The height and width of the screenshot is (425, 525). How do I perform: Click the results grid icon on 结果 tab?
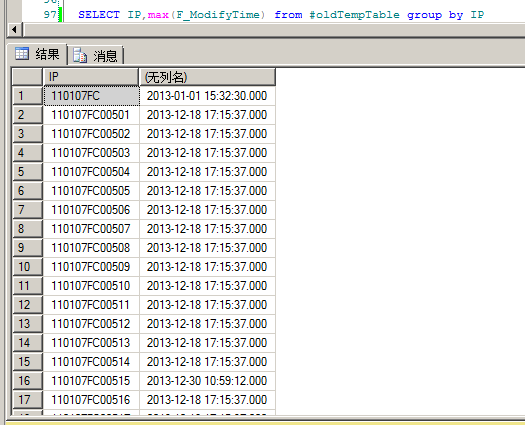(22, 54)
